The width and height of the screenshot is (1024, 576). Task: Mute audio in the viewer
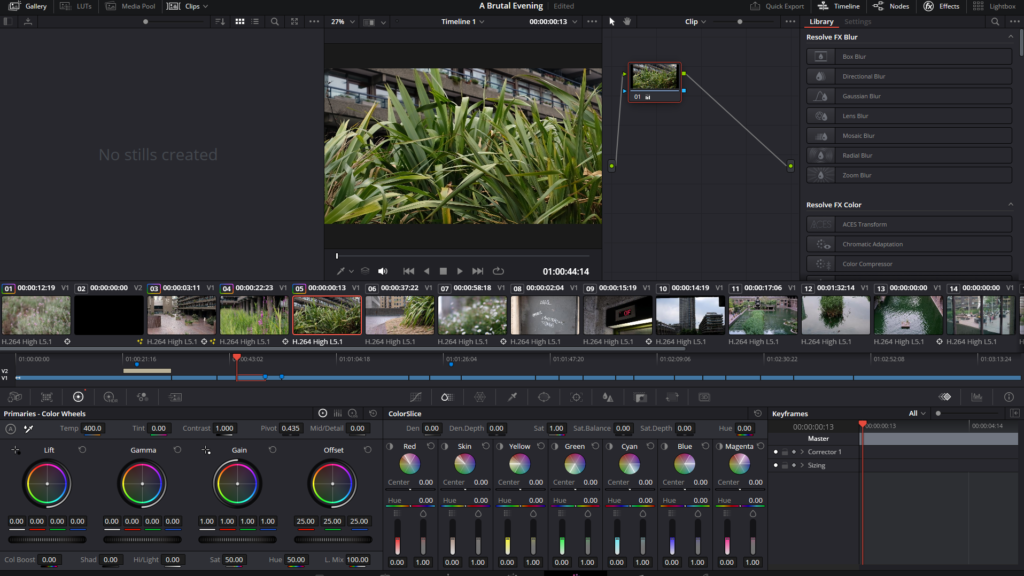(383, 270)
